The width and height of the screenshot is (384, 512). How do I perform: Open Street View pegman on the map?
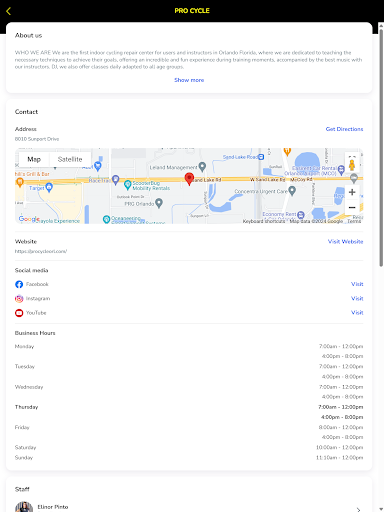coord(352,165)
